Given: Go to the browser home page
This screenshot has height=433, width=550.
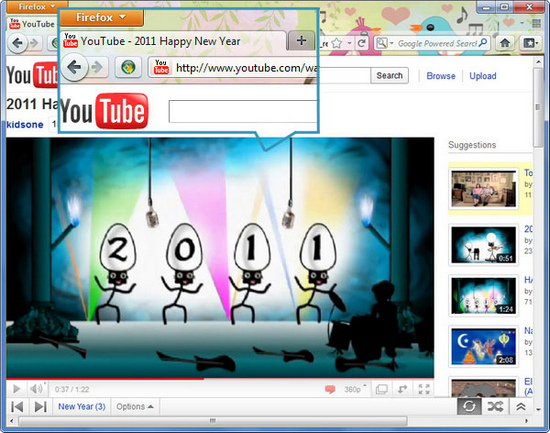Looking at the screenshot, I should [505, 43].
